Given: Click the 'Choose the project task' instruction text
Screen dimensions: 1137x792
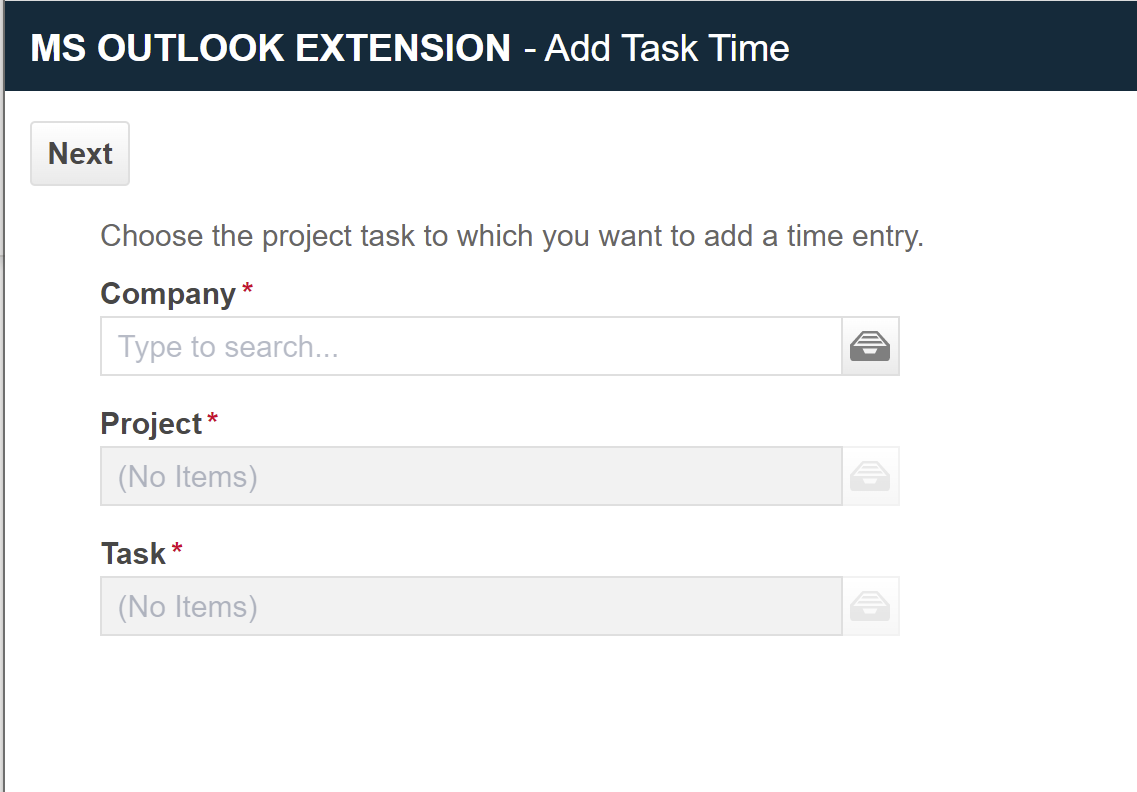Looking at the screenshot, I should pyautogui.click(x=512, y=236).
